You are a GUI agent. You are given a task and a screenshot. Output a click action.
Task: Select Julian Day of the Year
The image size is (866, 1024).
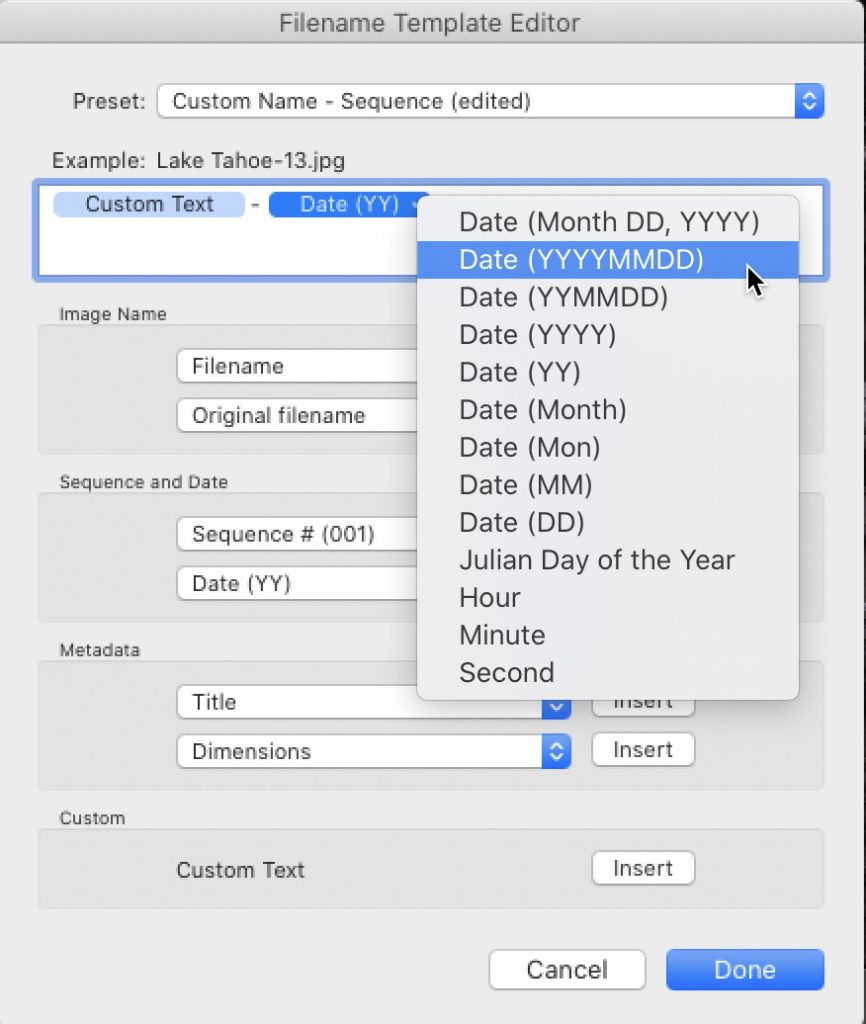pyautogui.click(x=596, y=560)
